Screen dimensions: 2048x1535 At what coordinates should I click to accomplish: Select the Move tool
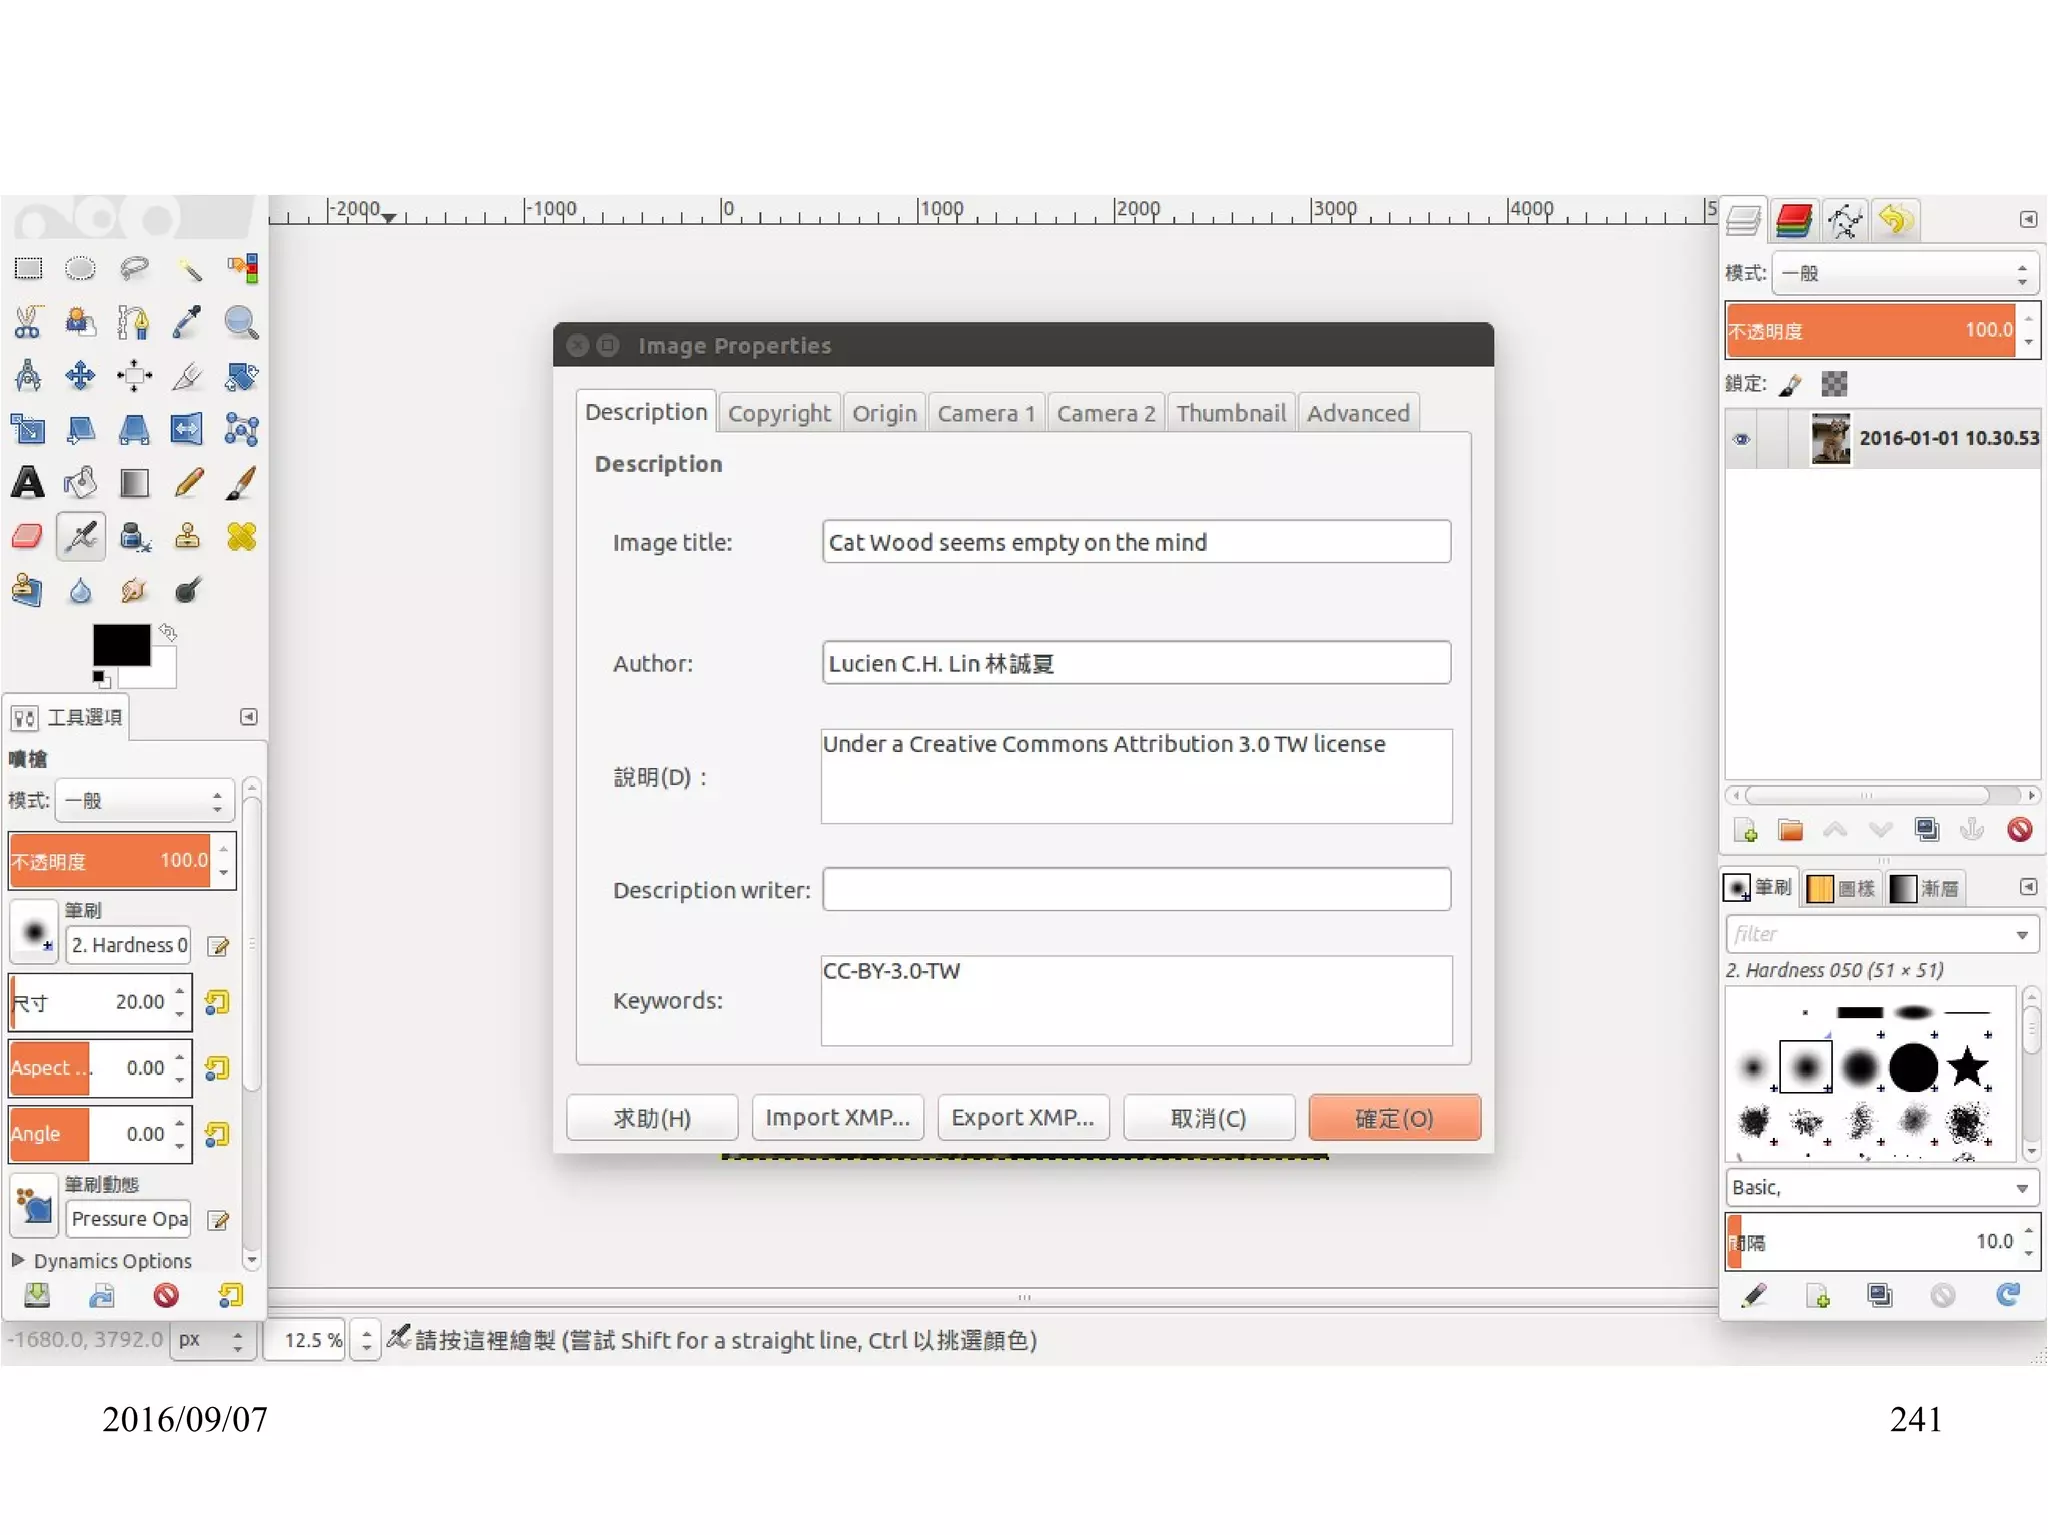tap(80, 376)
